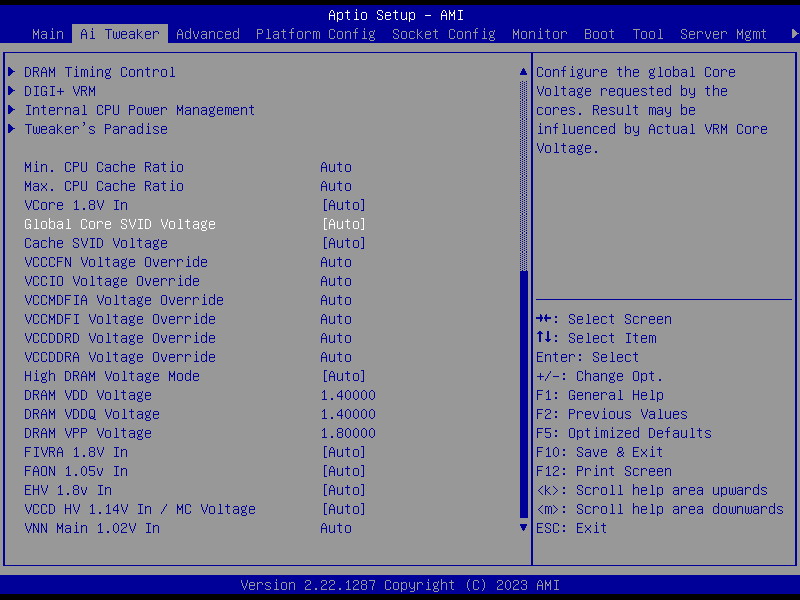800x600 pixels.
Task: Select VCCMDFIA Voltage Override value
Action: point(336,300)
